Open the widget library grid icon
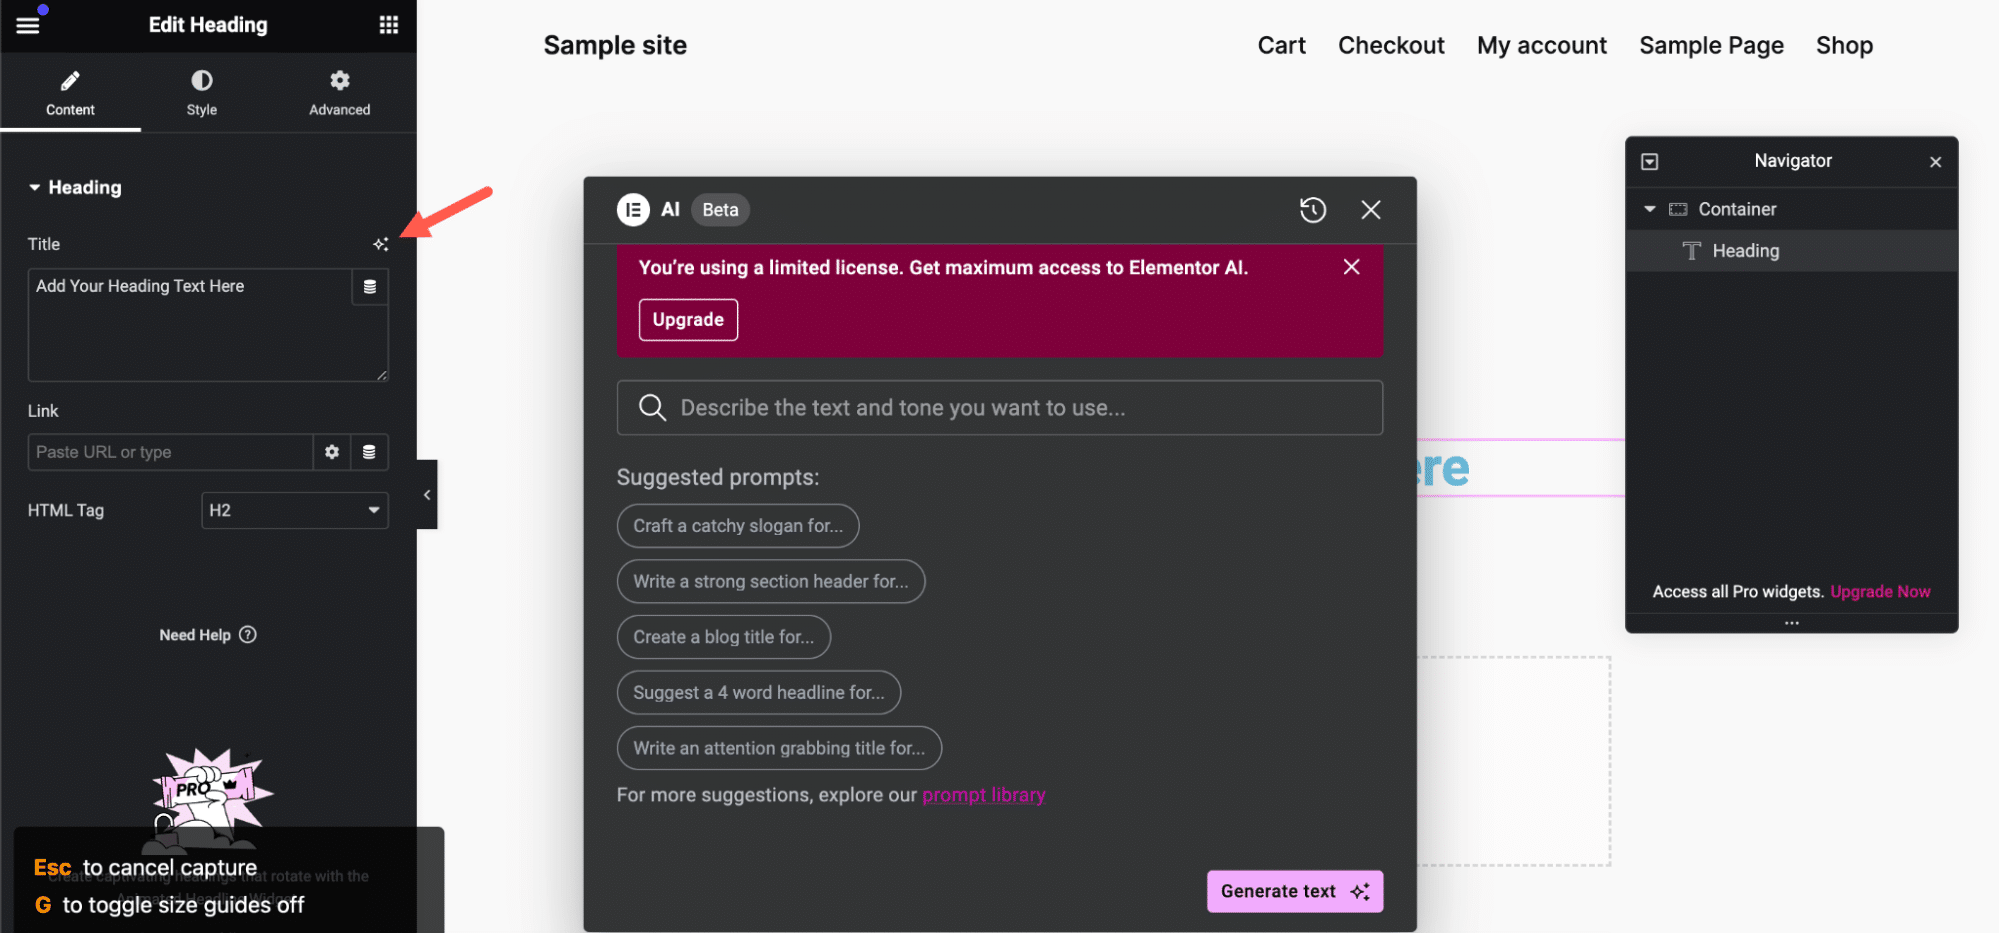The height and width of the screenshot is (934, 1999). point(389,24)
